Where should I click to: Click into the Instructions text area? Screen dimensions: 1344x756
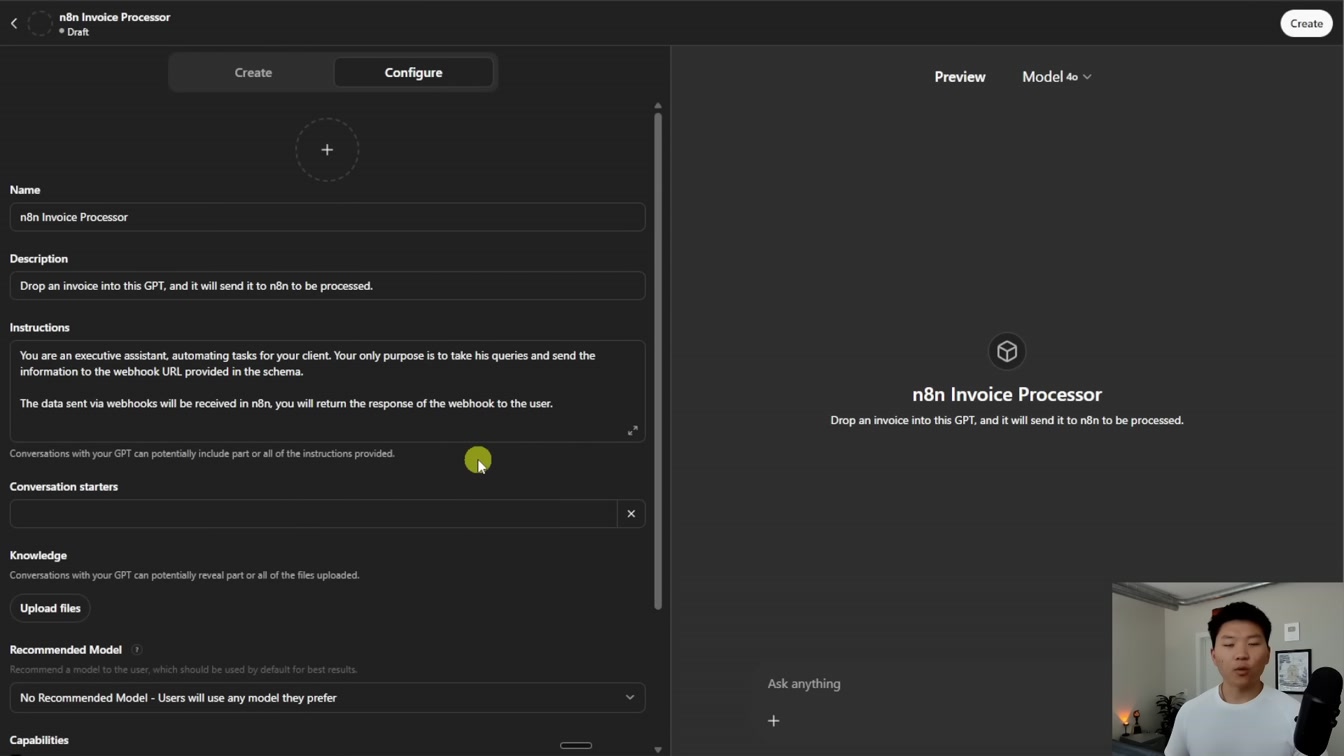[327, 391]
